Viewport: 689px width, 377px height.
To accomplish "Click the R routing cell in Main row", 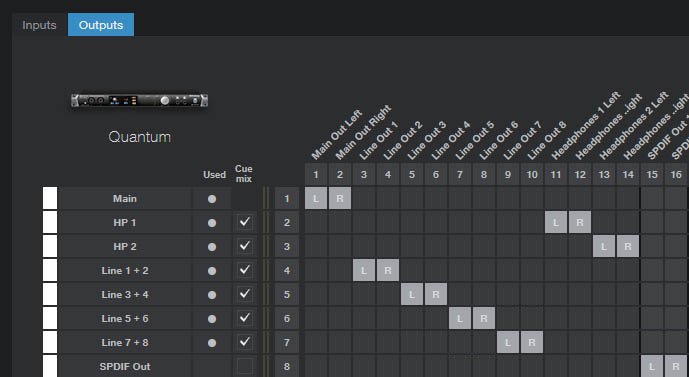I will click(x=340, y=198).
